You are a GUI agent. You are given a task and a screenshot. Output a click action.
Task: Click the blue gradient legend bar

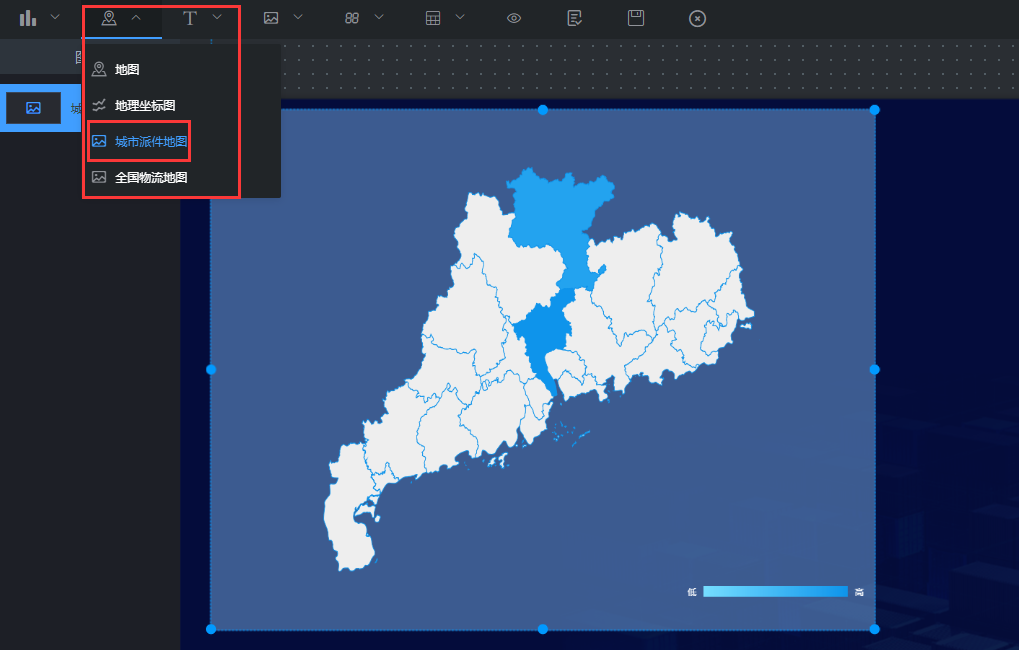(775, 592)
